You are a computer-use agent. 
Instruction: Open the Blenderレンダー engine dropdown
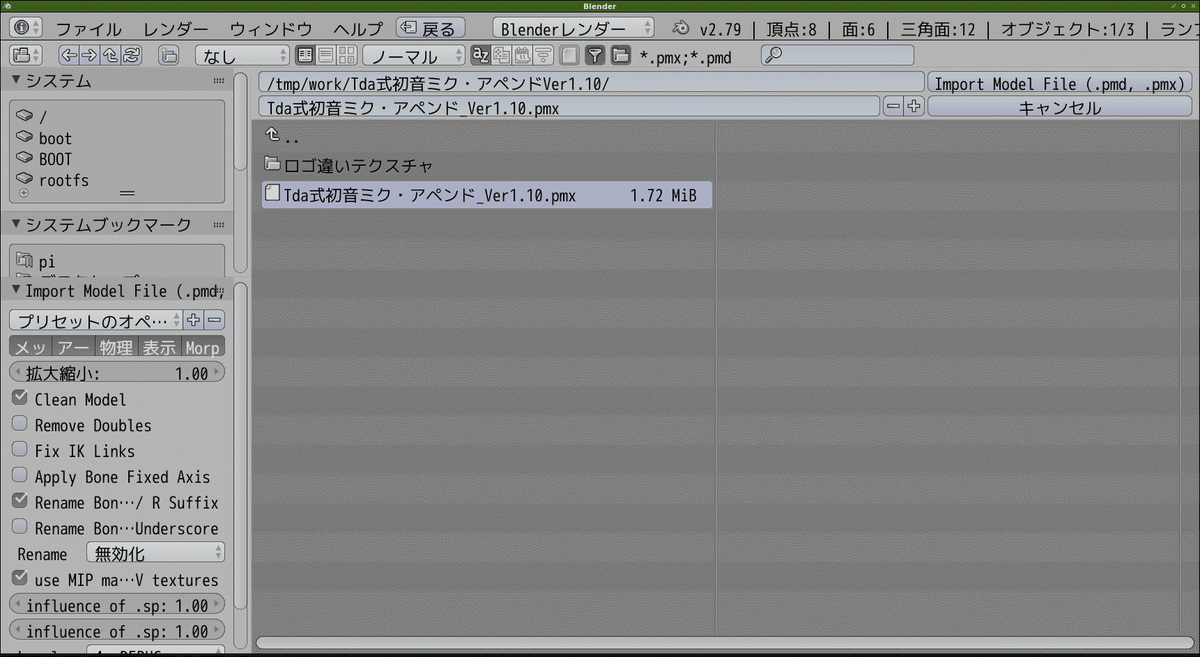[573, 29]
